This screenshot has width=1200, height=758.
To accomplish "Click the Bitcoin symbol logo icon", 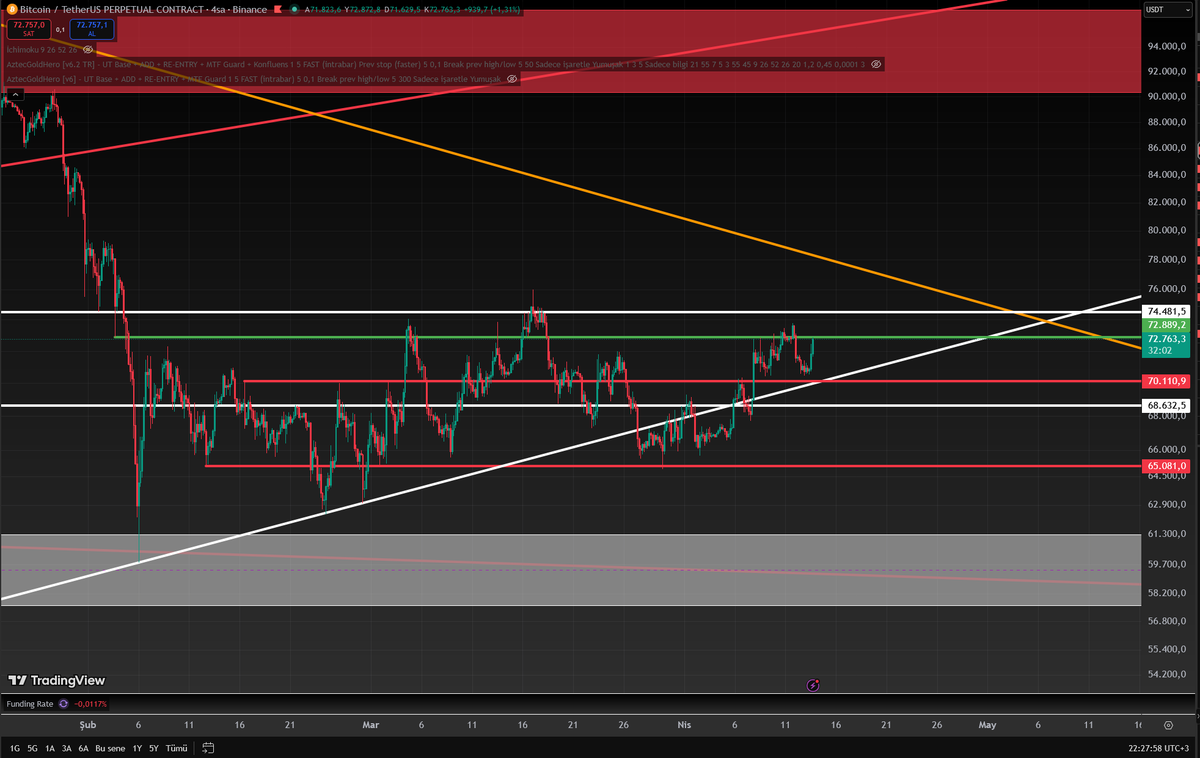I will pyautogui.click(x=10, y=9).
